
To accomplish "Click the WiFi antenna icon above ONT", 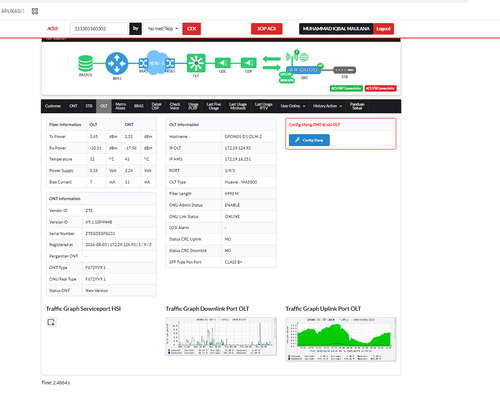I will tap(293, 57).
